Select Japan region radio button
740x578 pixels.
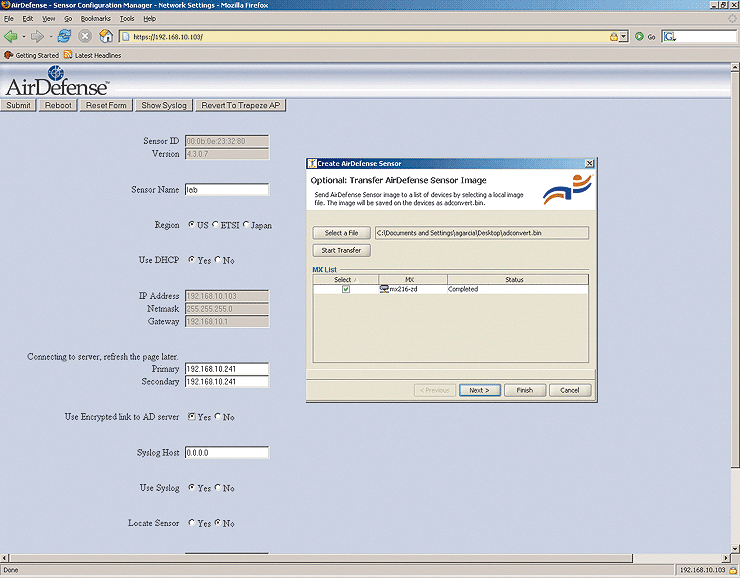point(246,225)
